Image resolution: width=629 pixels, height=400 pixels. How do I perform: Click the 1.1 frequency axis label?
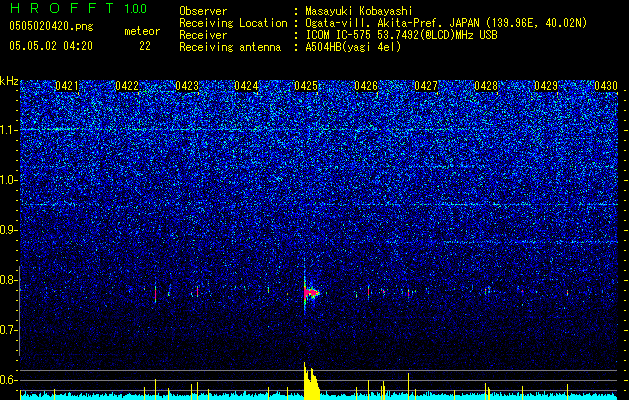[8, 130]
